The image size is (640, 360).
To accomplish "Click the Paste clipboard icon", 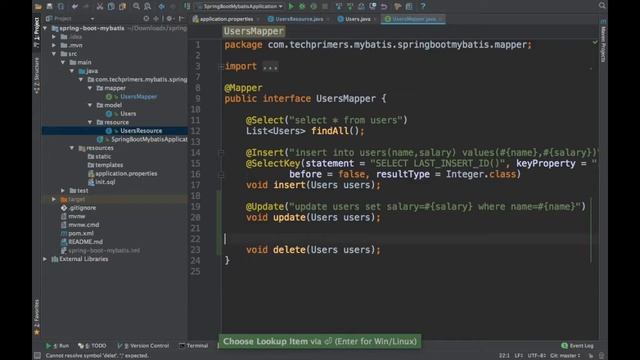I will point(122,6).
